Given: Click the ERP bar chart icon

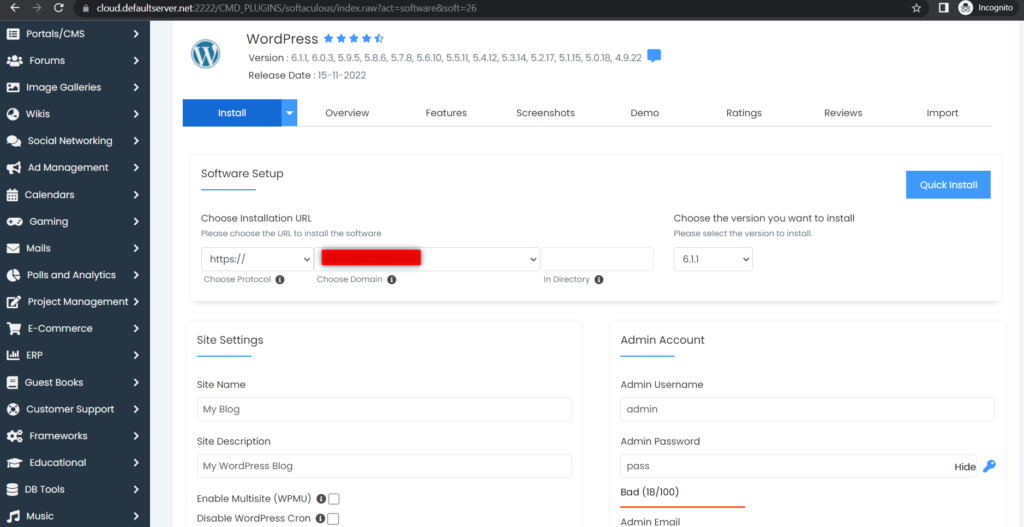Looking at the screenshot, I should [x=12, y=355].
